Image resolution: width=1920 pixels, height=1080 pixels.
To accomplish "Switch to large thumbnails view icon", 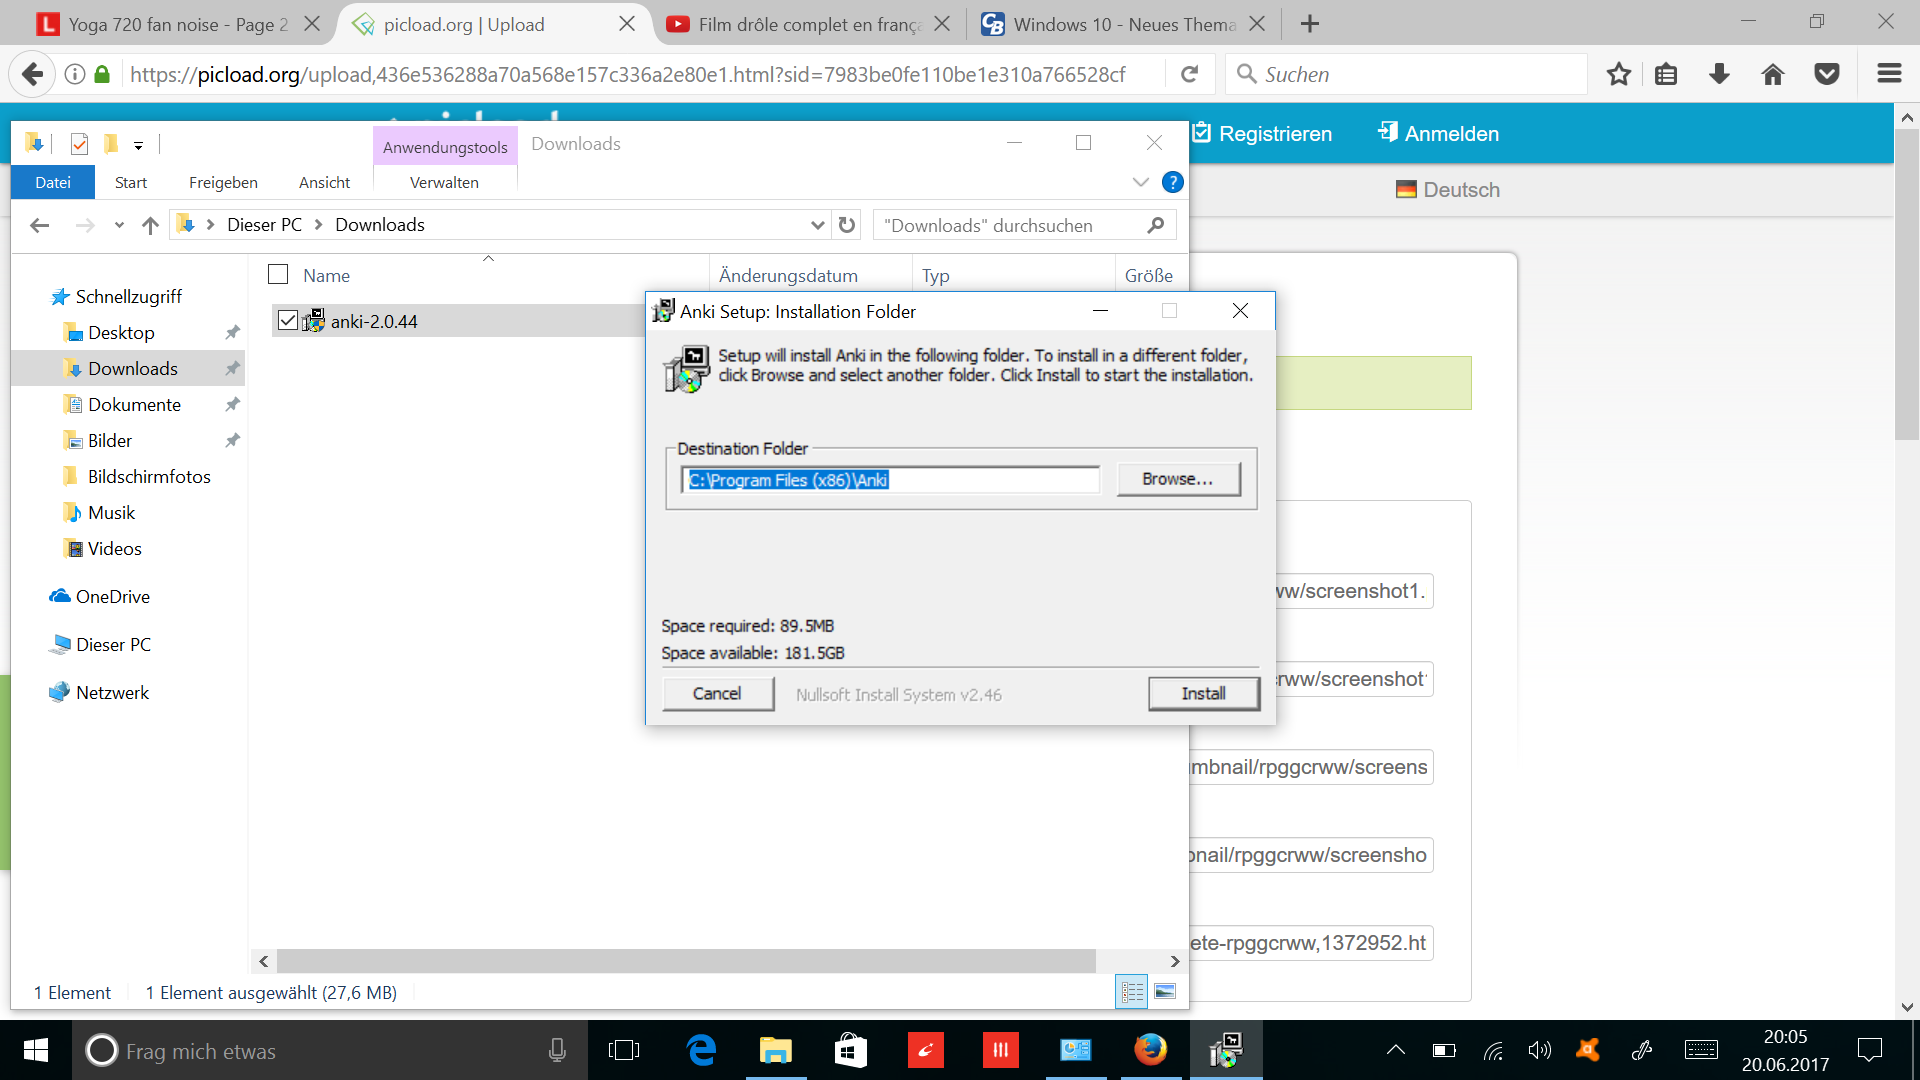I will 1165,992.
